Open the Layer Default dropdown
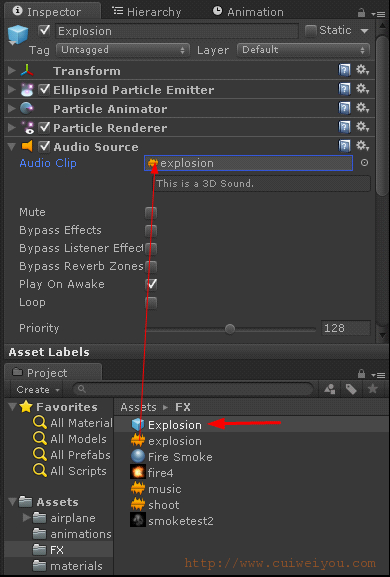The height and width of the screenshot is (577, 390). pyautogui.click(x=304, y=50)
